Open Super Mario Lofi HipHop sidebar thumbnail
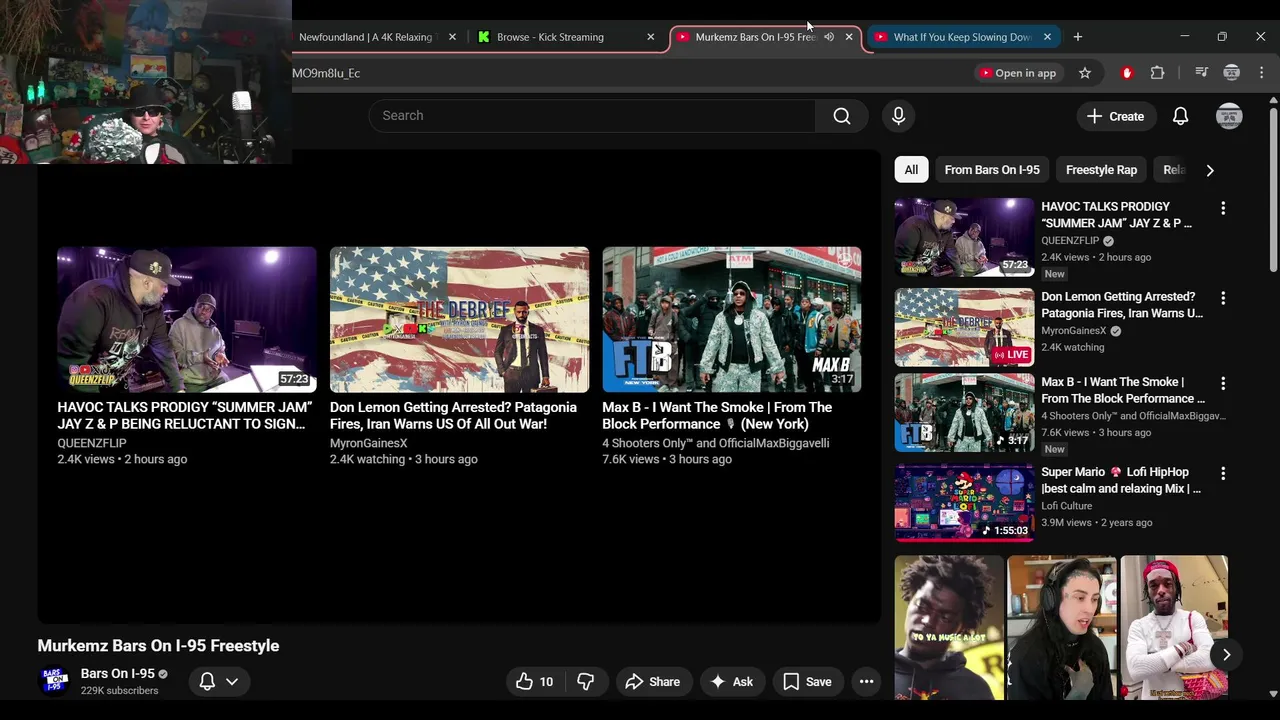This screenshot has height=720, width=1280. tap(964, 502)
